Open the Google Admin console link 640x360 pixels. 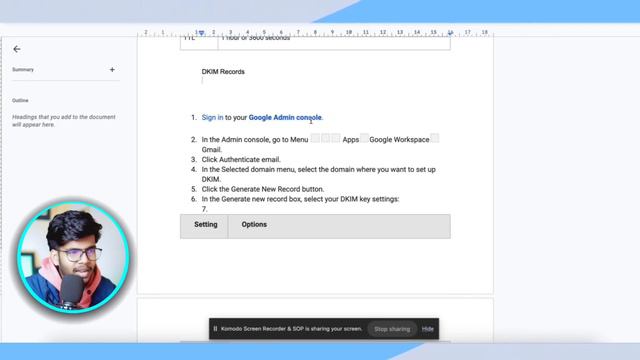pos(285,118)
